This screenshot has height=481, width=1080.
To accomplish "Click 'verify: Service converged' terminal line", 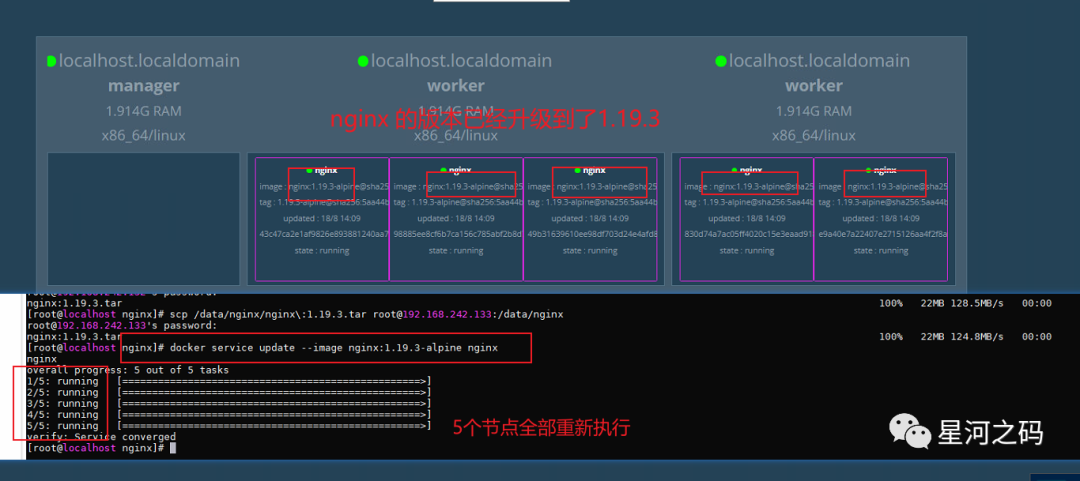I will pos(101,437).
